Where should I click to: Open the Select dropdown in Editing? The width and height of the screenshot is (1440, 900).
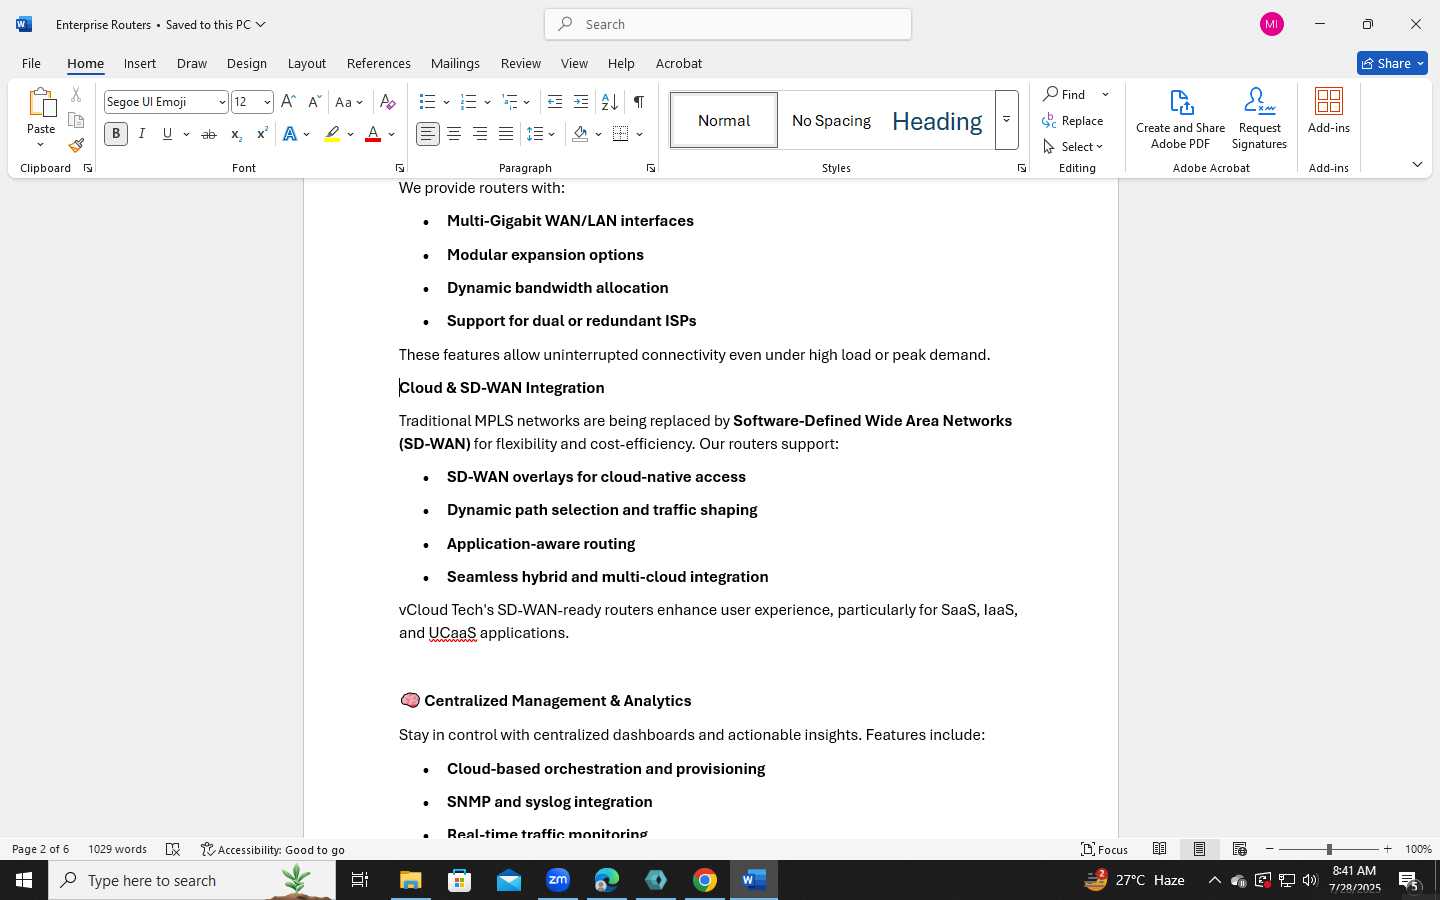pyautogui.click(x=1073, y=146)
